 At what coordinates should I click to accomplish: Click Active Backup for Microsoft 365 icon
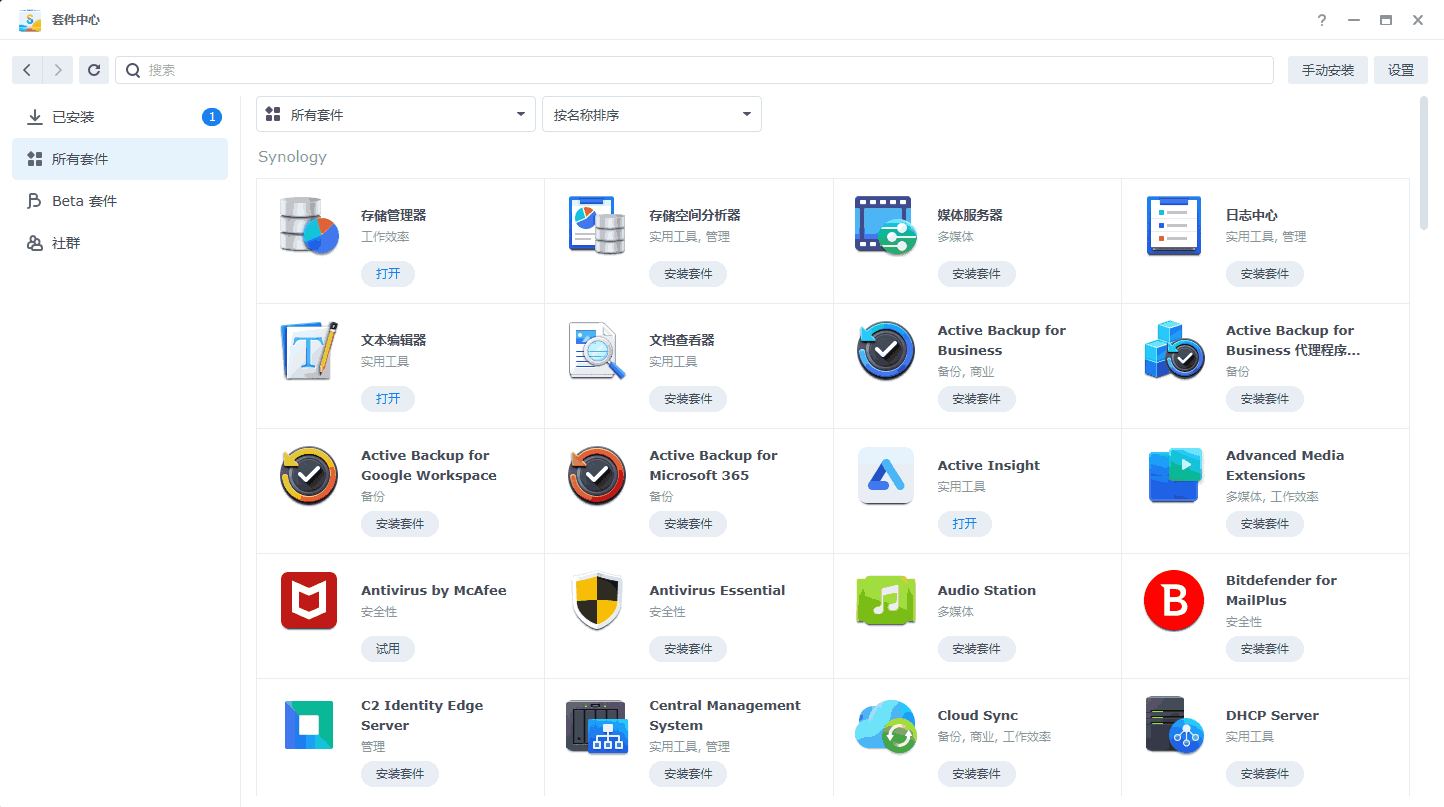tap(597, 475)
